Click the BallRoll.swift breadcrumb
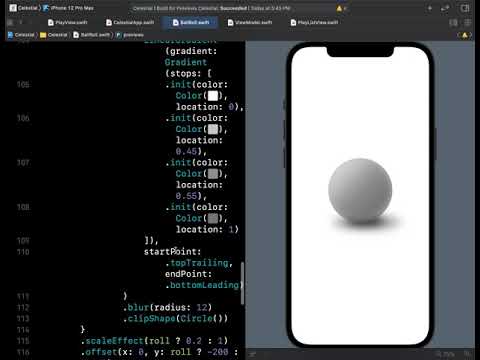 (91, 35)
